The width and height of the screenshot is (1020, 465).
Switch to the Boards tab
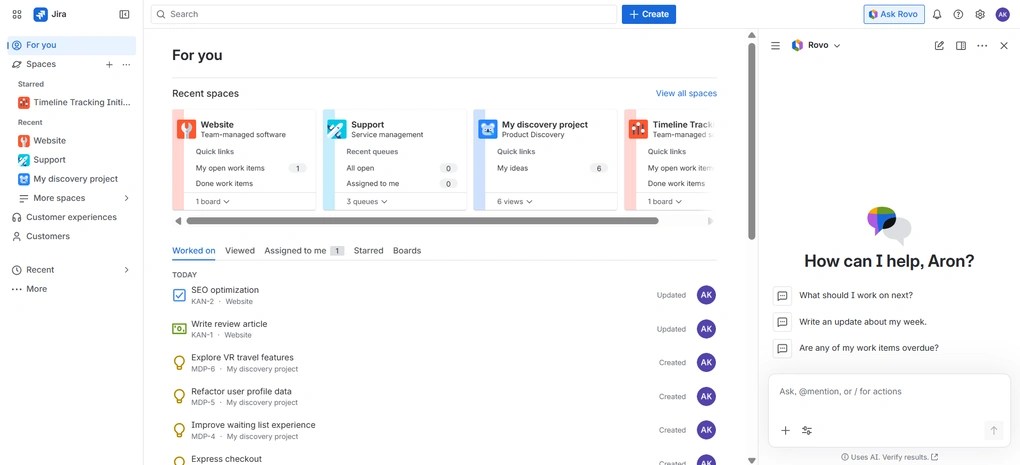click(x=407, y=250)
